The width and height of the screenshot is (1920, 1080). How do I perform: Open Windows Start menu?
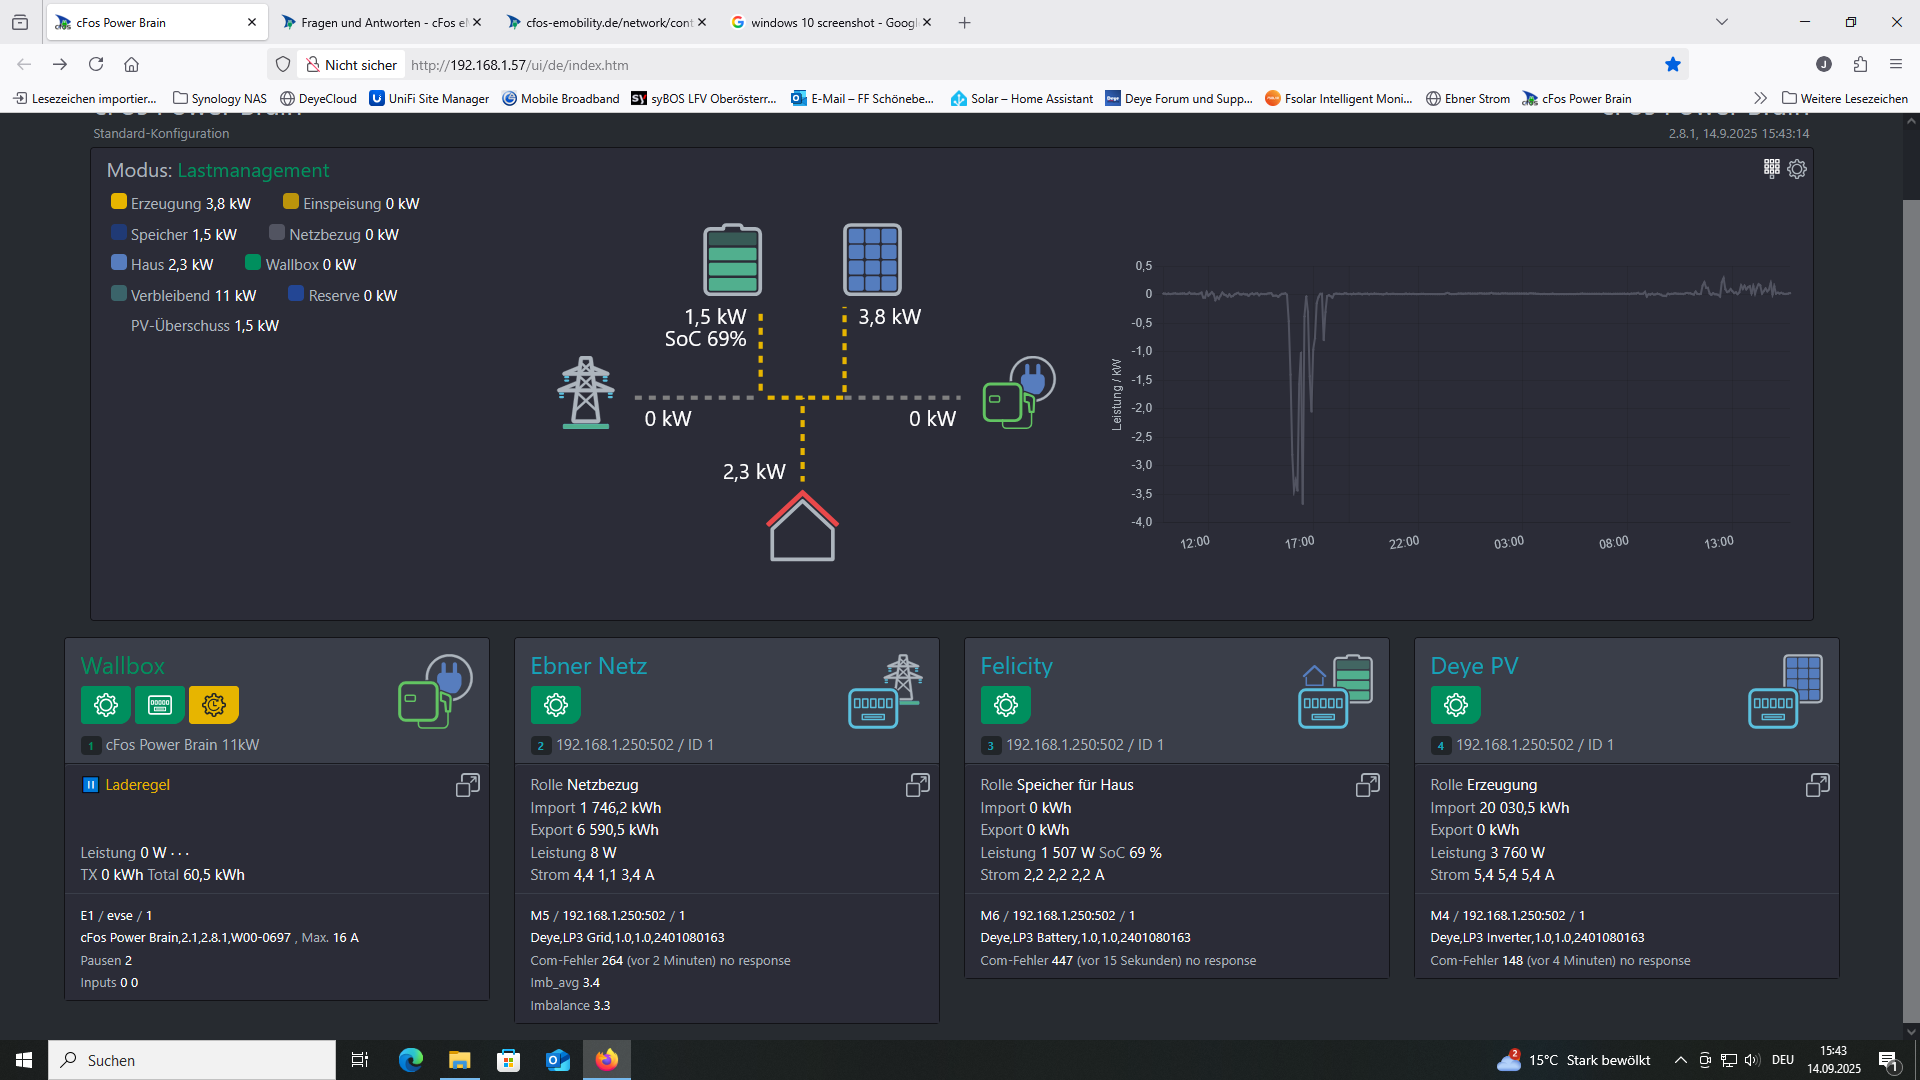coord(24,1060)
